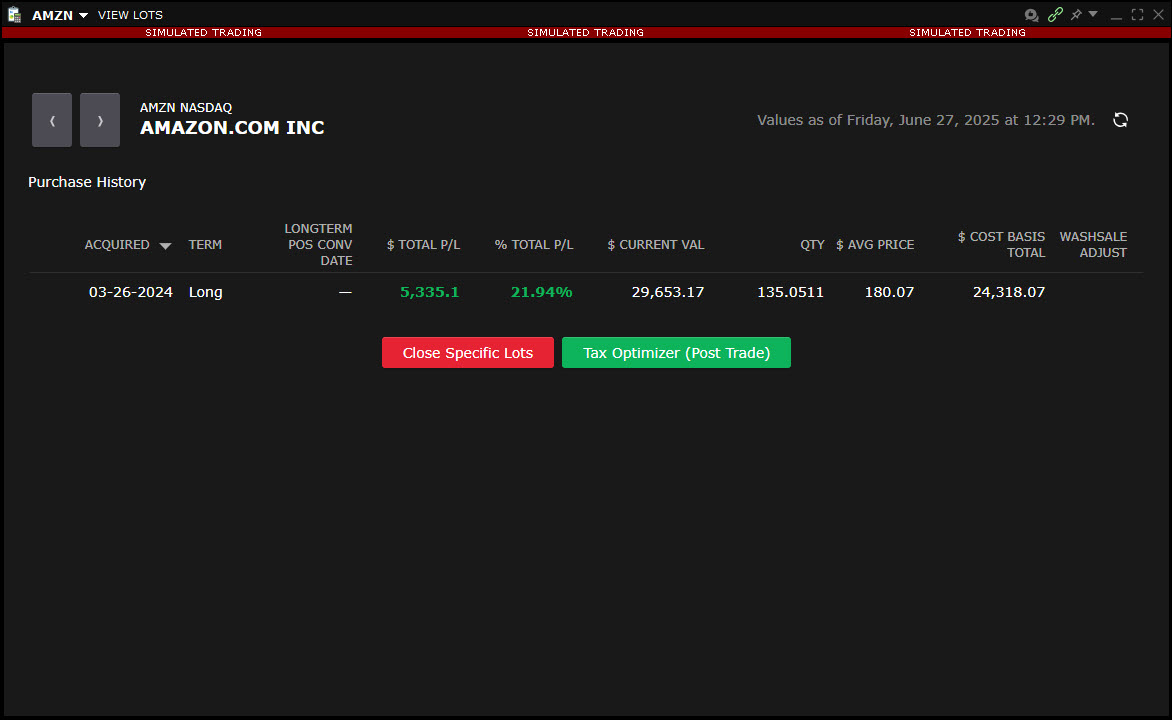Click the VIEW LOTS title text
This screenshot has width=1172, height=720.
(x=130, y=15)
